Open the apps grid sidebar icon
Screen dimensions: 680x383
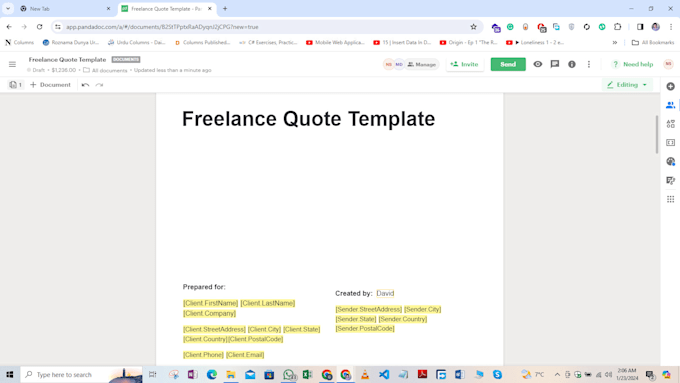pos(670,199)
